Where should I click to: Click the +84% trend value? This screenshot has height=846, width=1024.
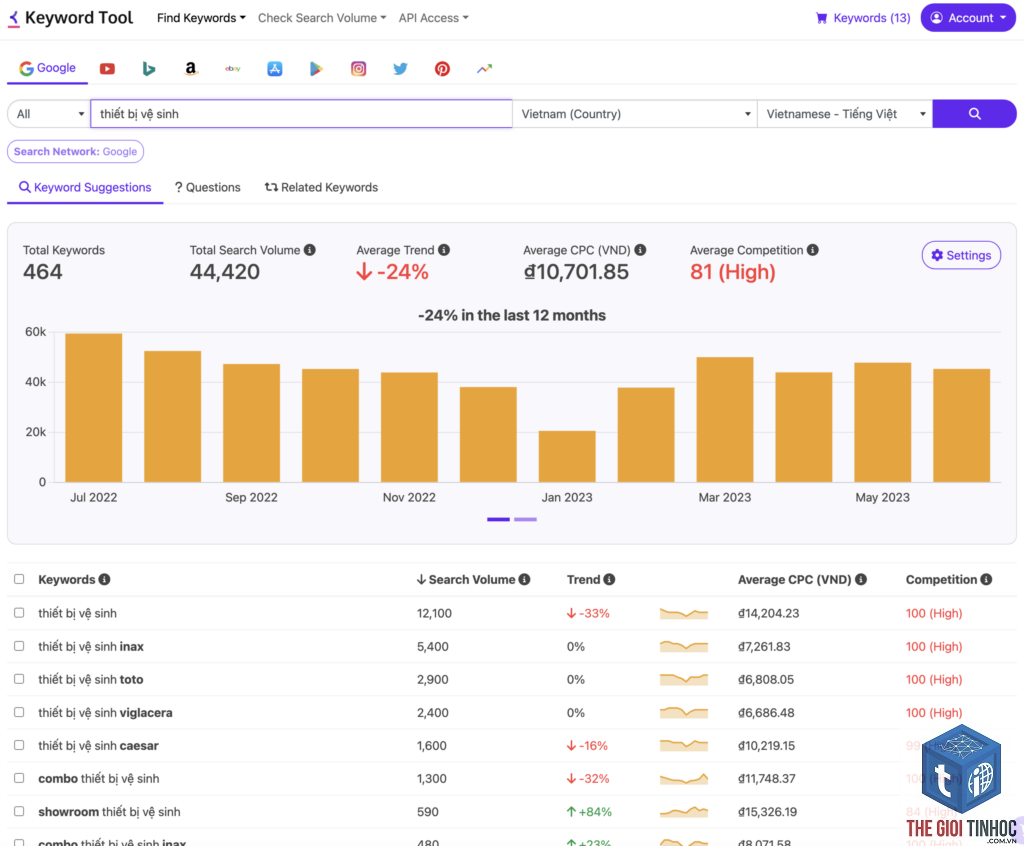pyautogui.click(x=589, y=812)
